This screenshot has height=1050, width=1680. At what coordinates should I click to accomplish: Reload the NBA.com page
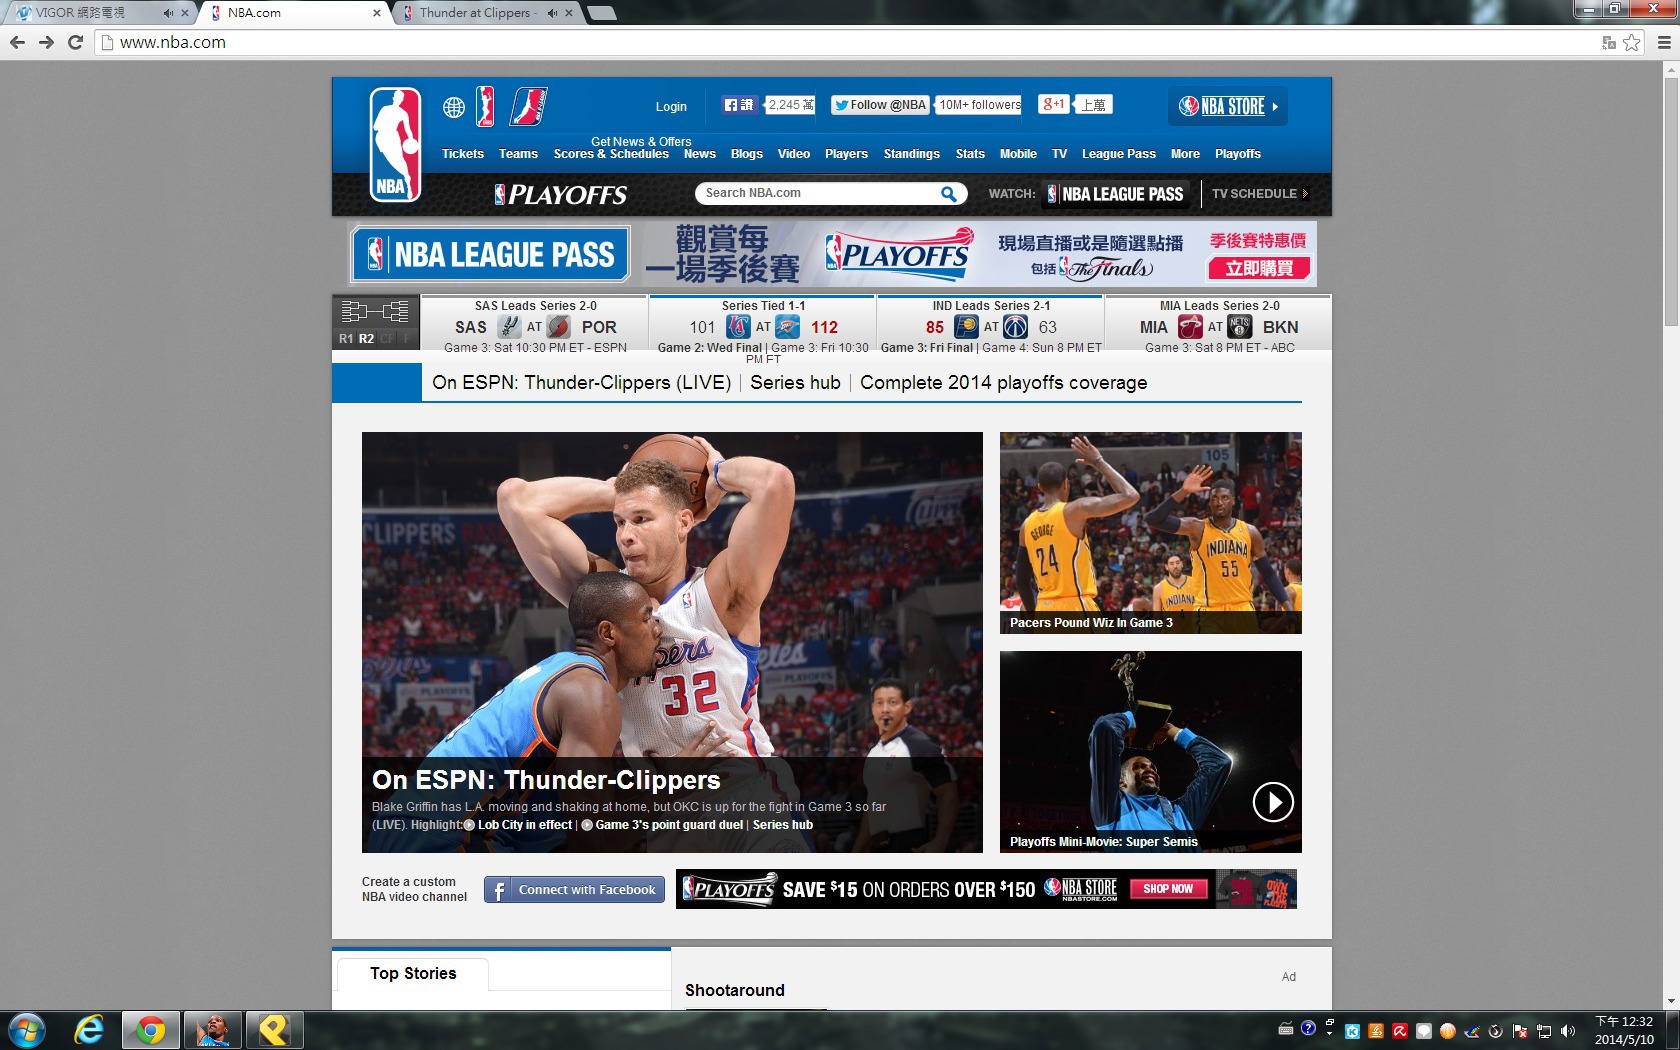(x=75, y=42)
